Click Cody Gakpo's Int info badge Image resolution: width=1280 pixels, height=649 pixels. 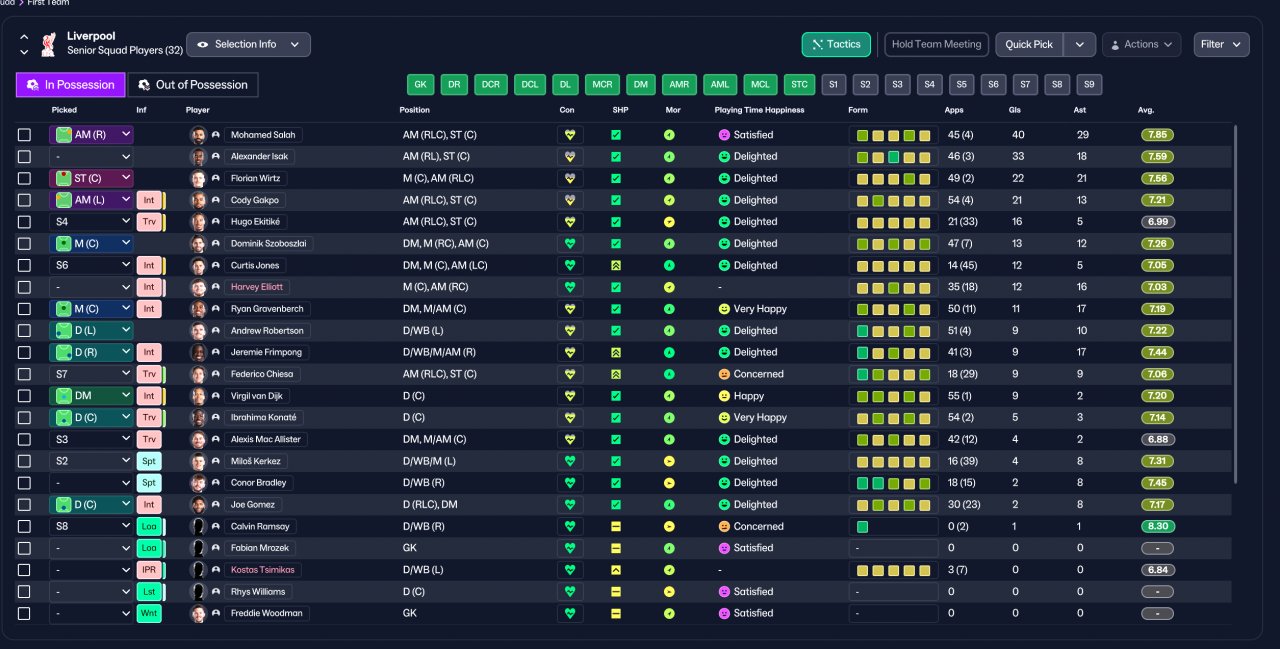point(149,200)
